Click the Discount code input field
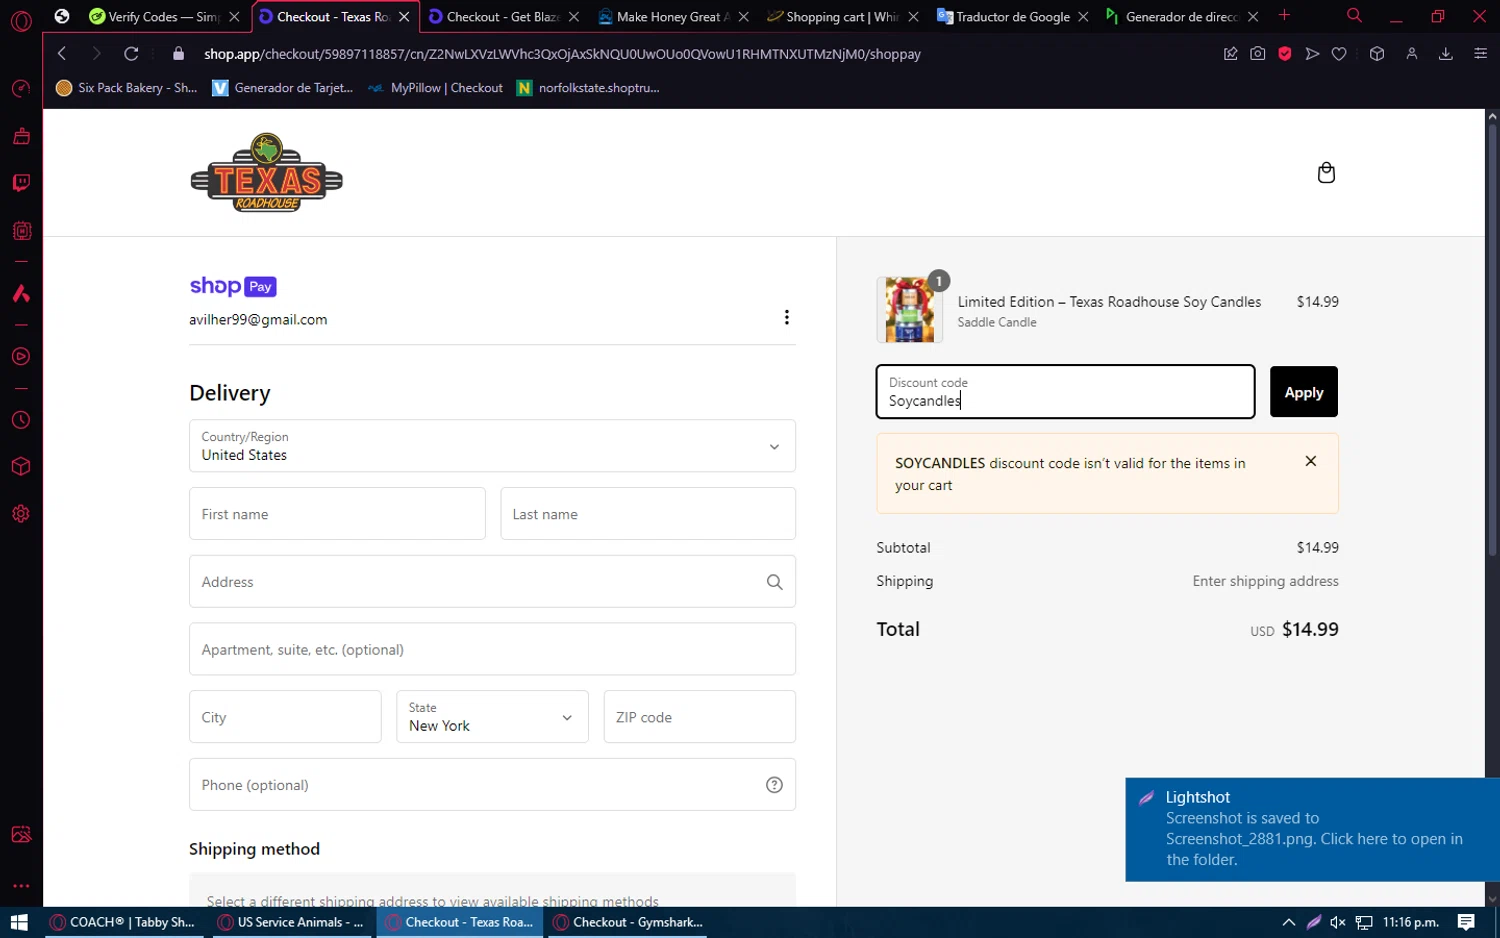This screenshot has height=938, width=1500. [x=1066, y=392]
